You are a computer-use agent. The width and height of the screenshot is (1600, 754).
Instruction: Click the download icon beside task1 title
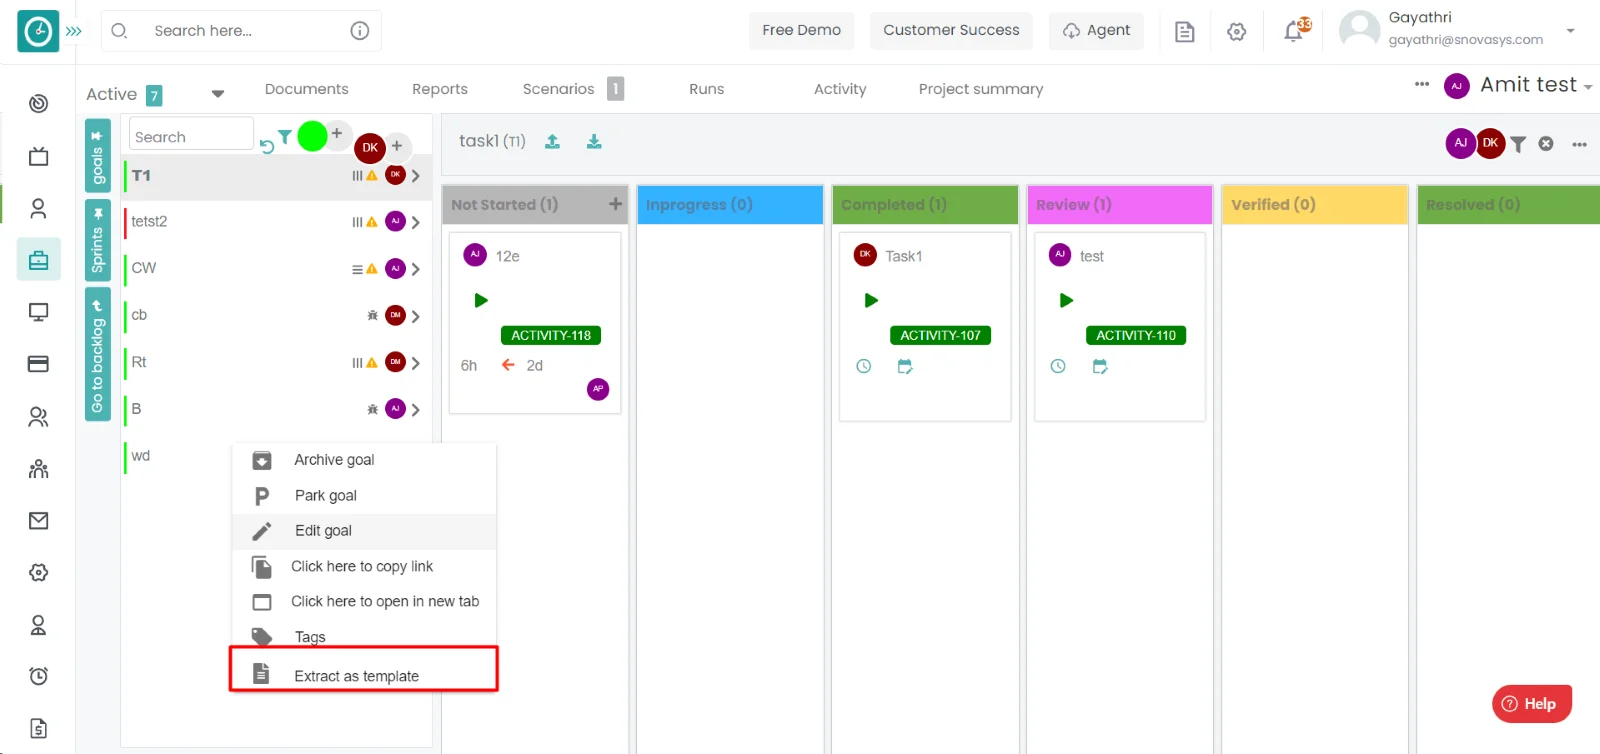pos(594,142)
